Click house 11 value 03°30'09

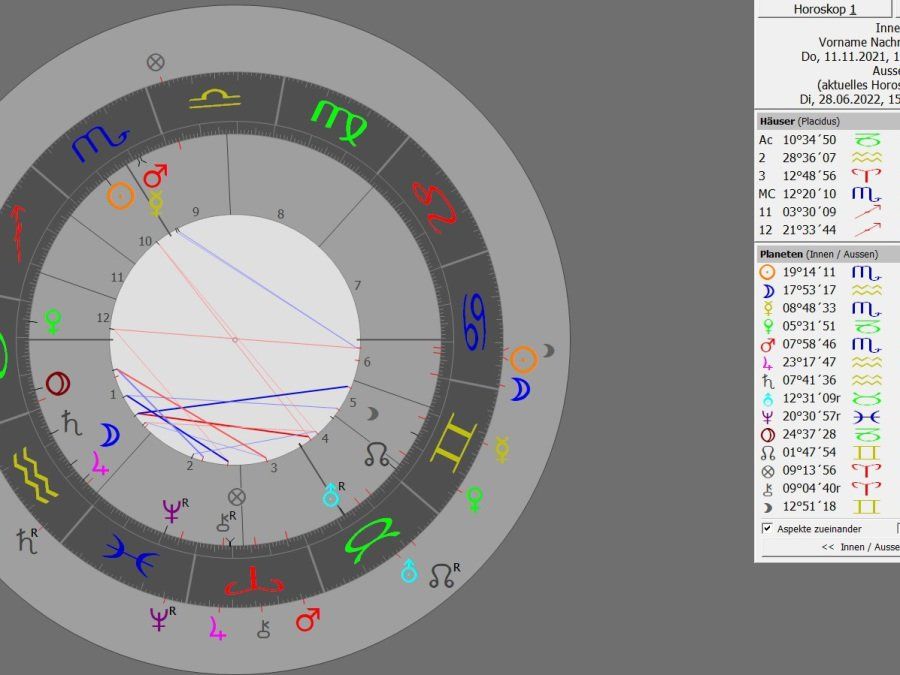point(809,212)
